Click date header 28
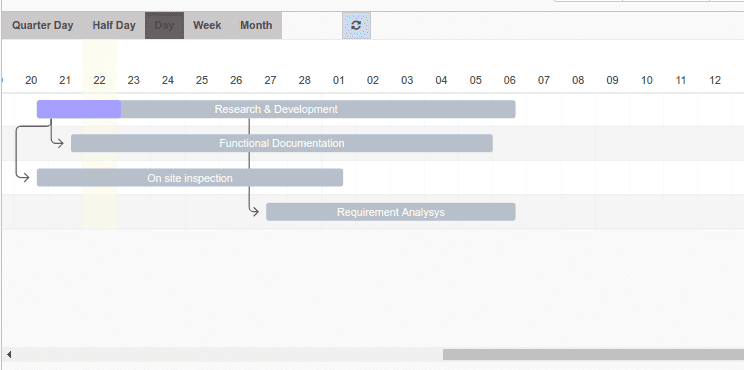Viewport: 744px width, 370px height. [305, 80]
